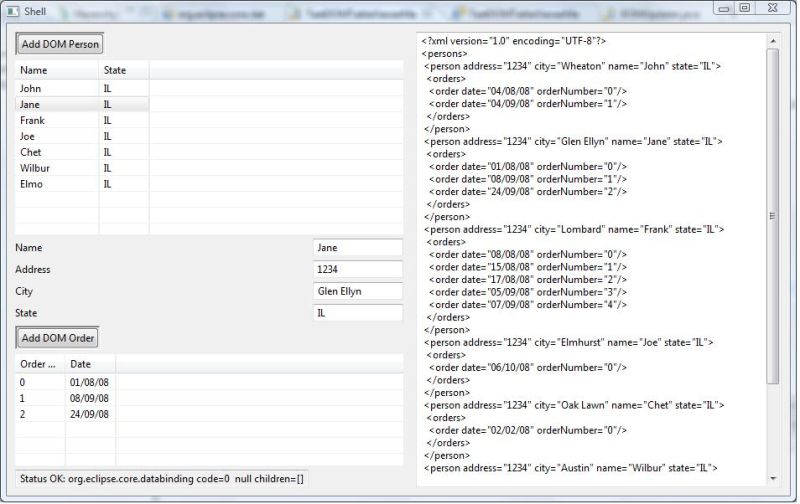Click the Add DOM Order button

(x=57, y=338)
